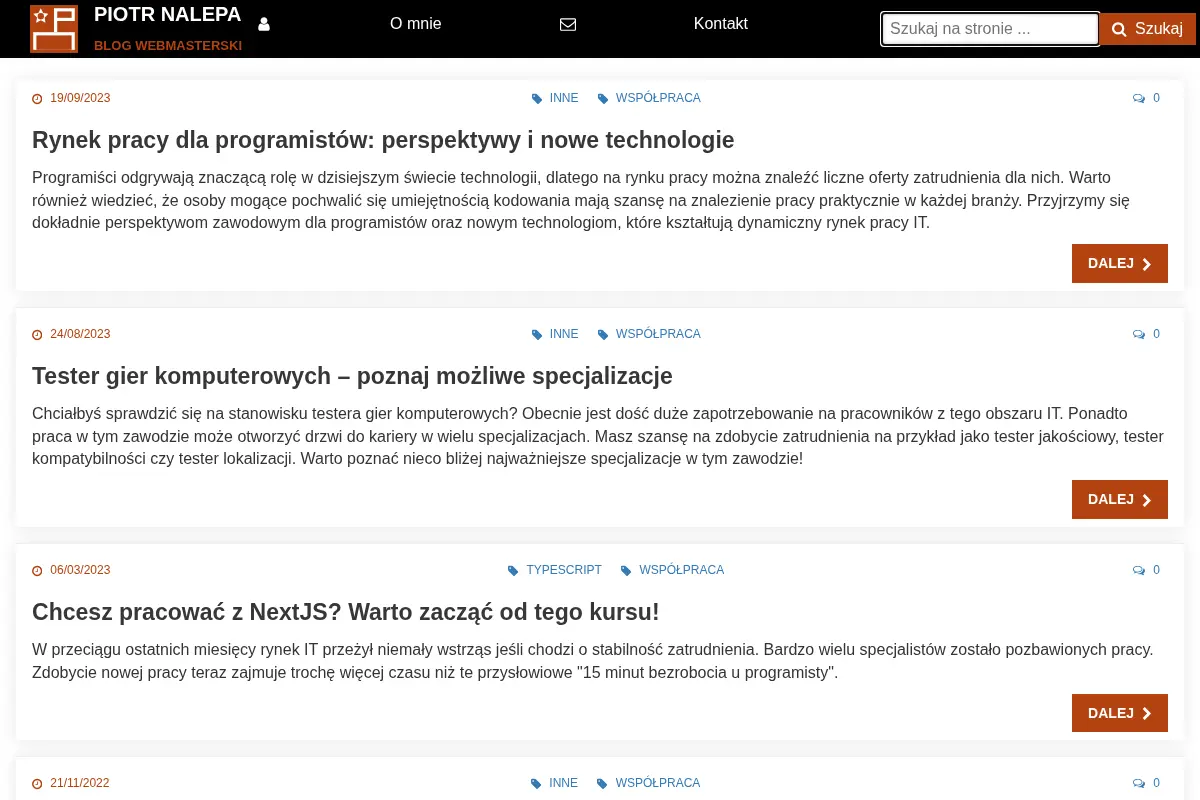
Task: Open WSPÓŁPRACA category in Rynek pracy post
Action: click(x=658, y=98)
